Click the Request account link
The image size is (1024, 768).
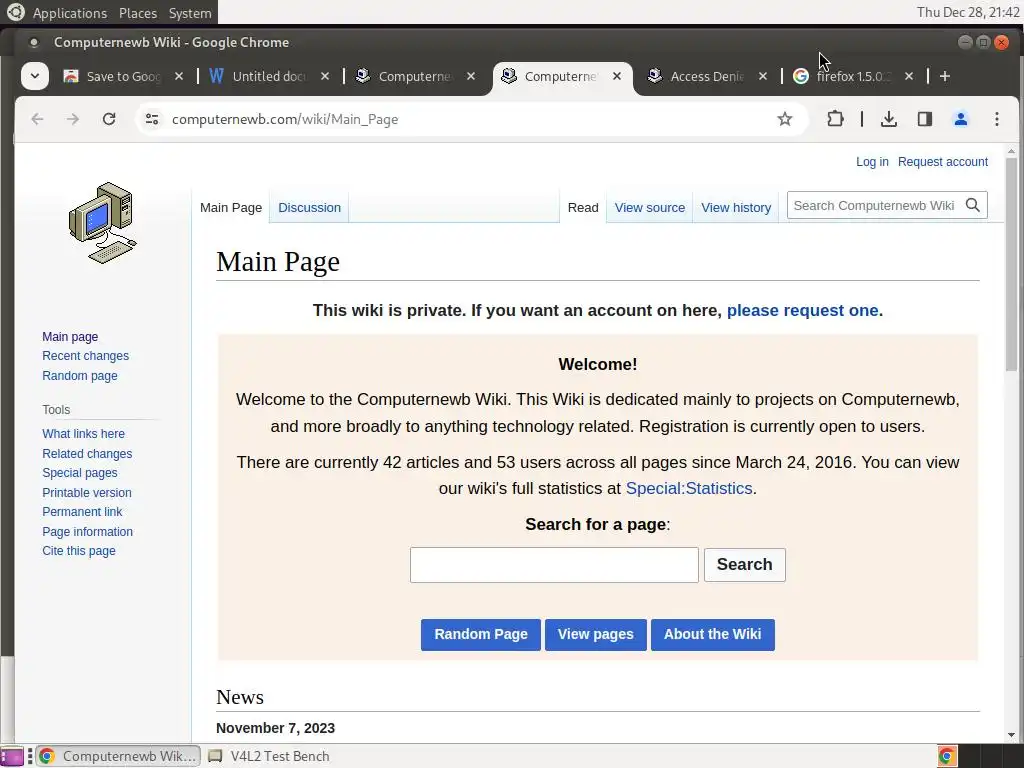point(943,162)
